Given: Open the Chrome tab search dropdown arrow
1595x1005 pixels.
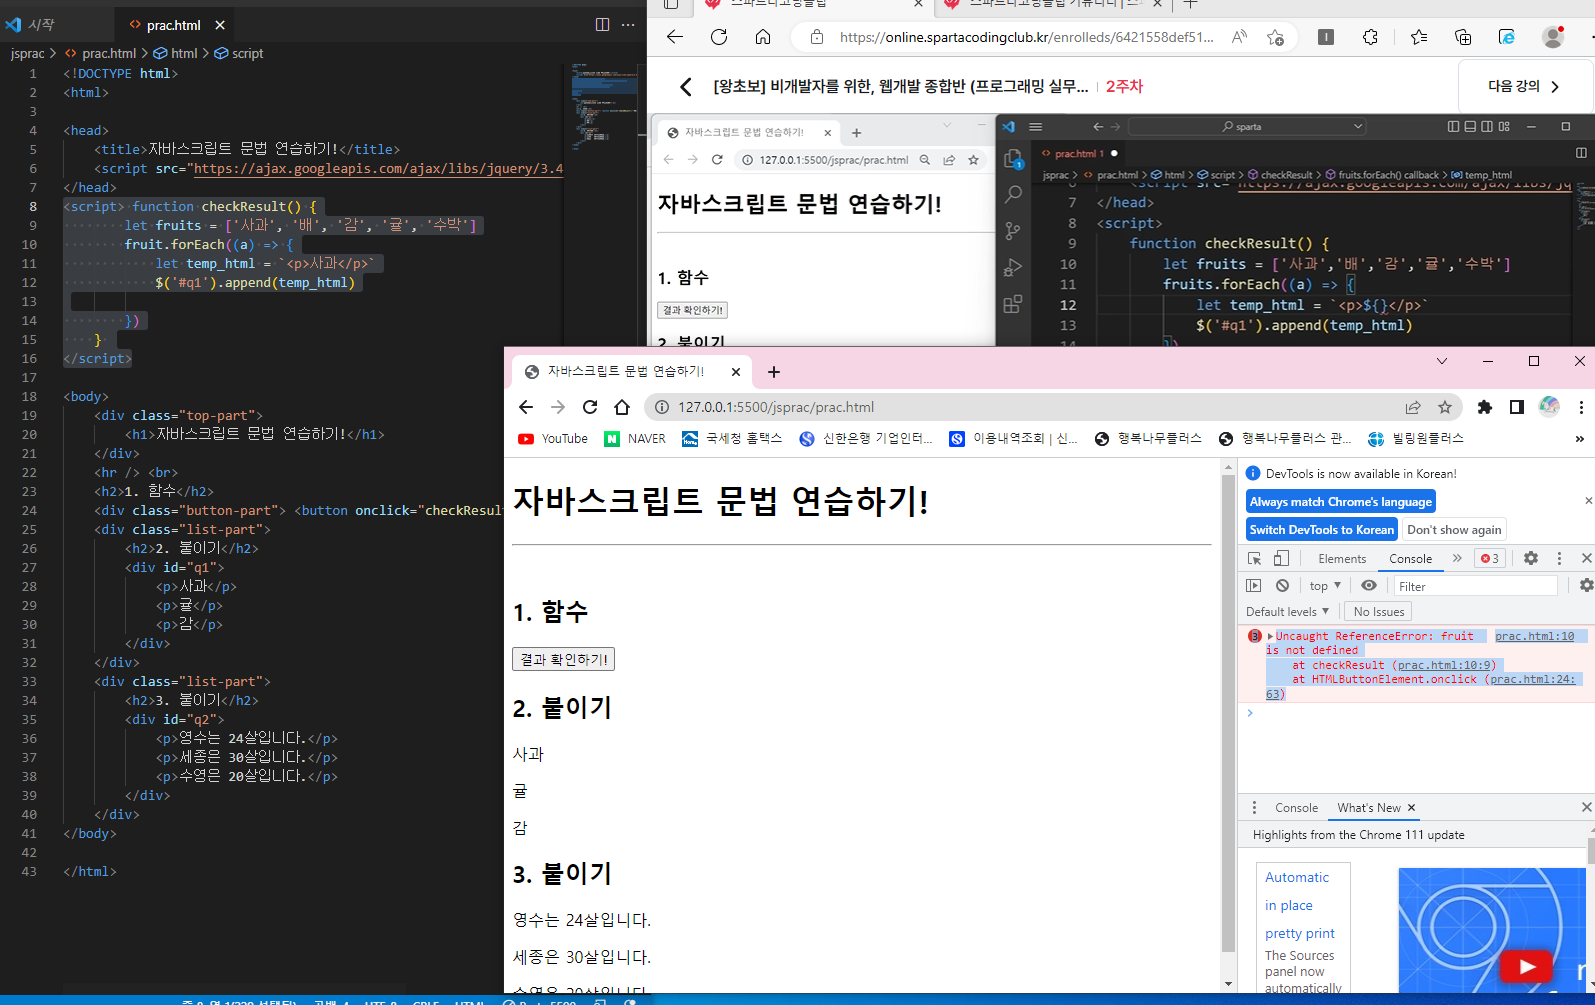Looking at the screenshot, I should point(1441,361).
